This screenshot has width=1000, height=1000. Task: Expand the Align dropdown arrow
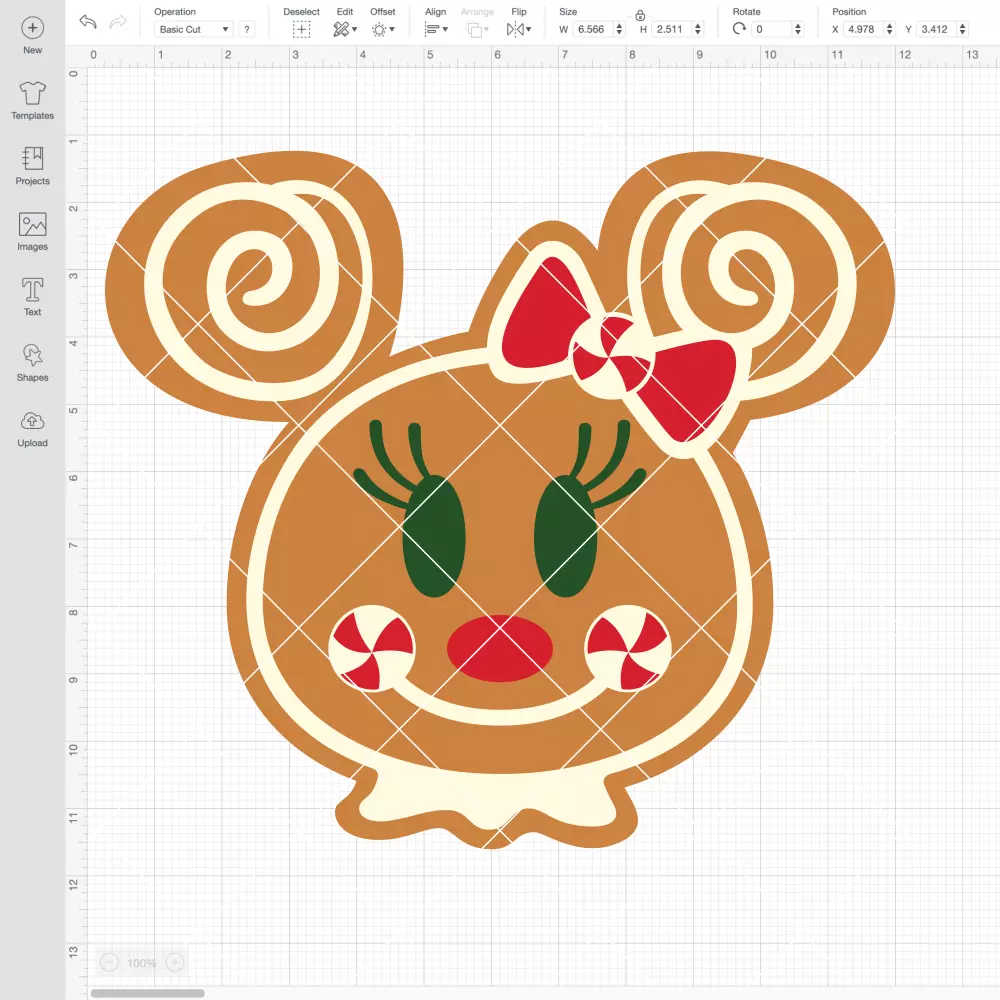click(445, 29)
